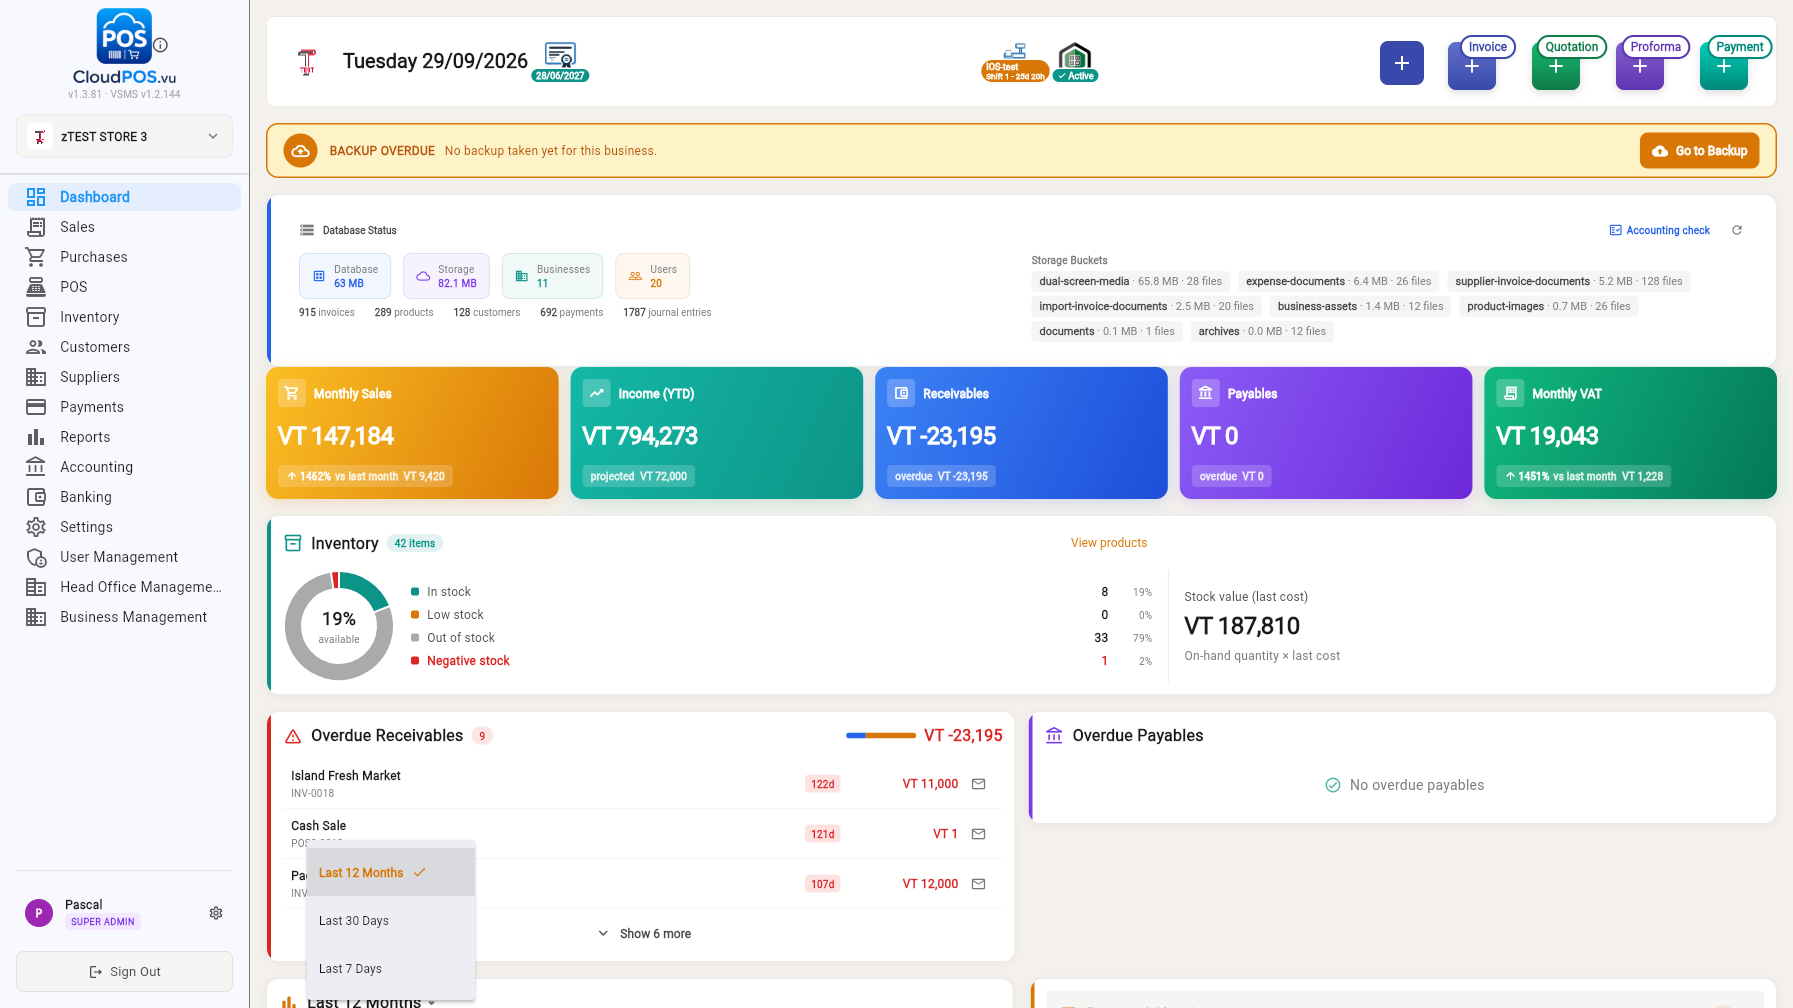Click the Payments card icon
Screen dimensions: 1793x1008
pos(36,407)
